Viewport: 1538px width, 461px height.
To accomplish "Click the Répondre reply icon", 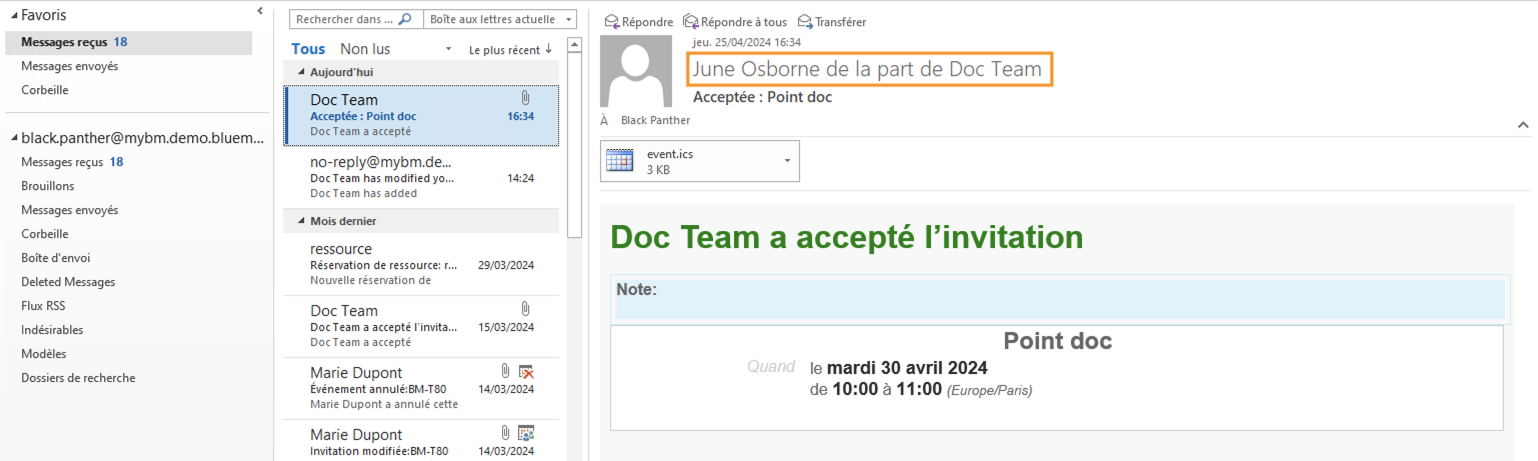I will tap(612, 21).
